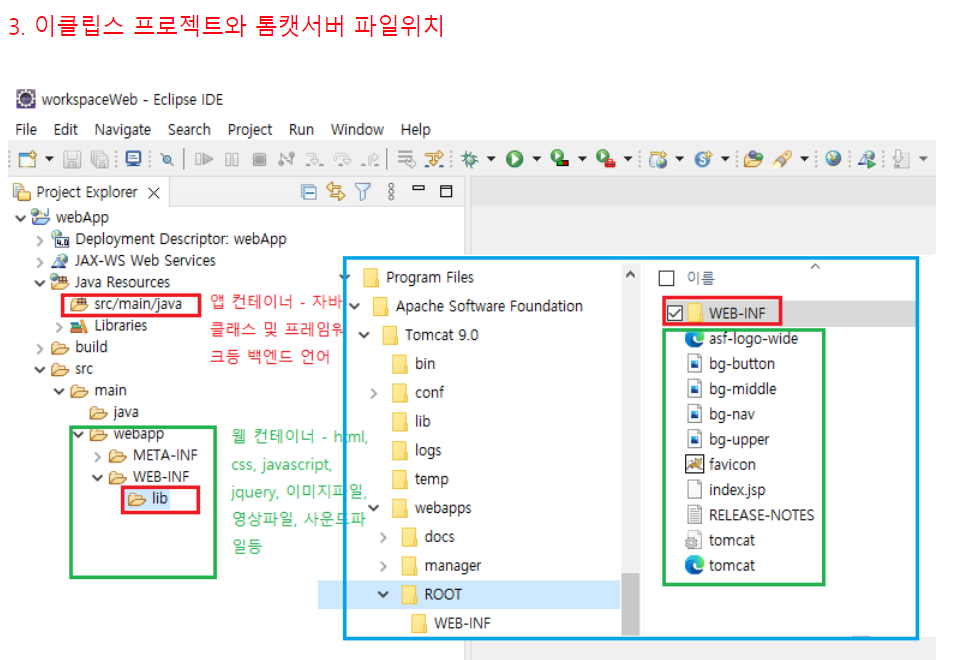Open the Search menu
956x660 pixels.
point(189,130)
